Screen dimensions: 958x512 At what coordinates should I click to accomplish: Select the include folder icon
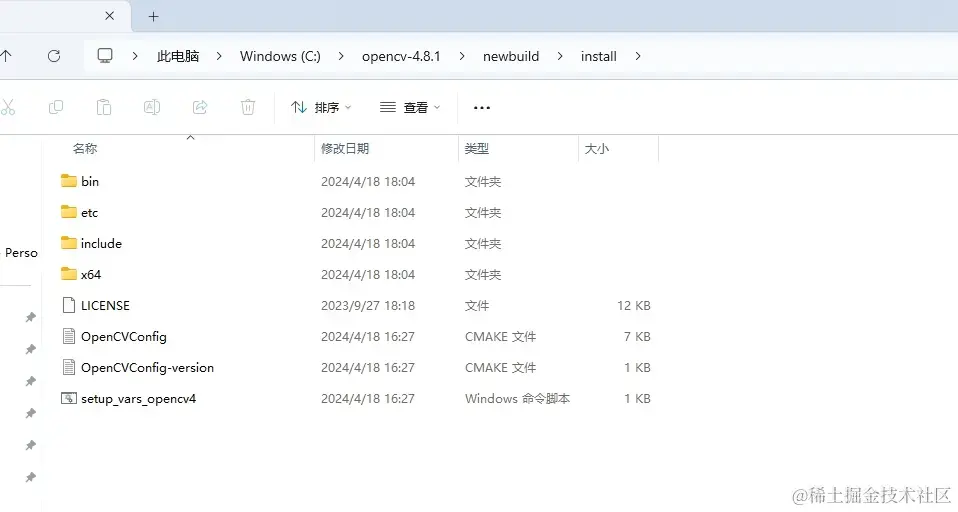point(68,243)
